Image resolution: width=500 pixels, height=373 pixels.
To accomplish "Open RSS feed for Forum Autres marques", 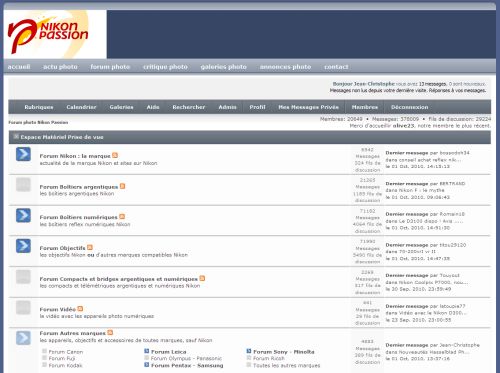I will point(110,332).
